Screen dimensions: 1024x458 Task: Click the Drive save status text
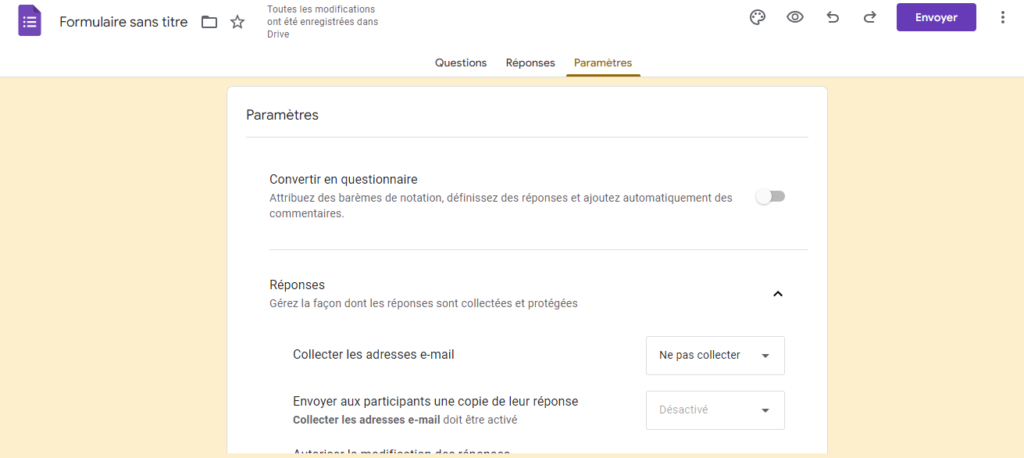(323, 22)
